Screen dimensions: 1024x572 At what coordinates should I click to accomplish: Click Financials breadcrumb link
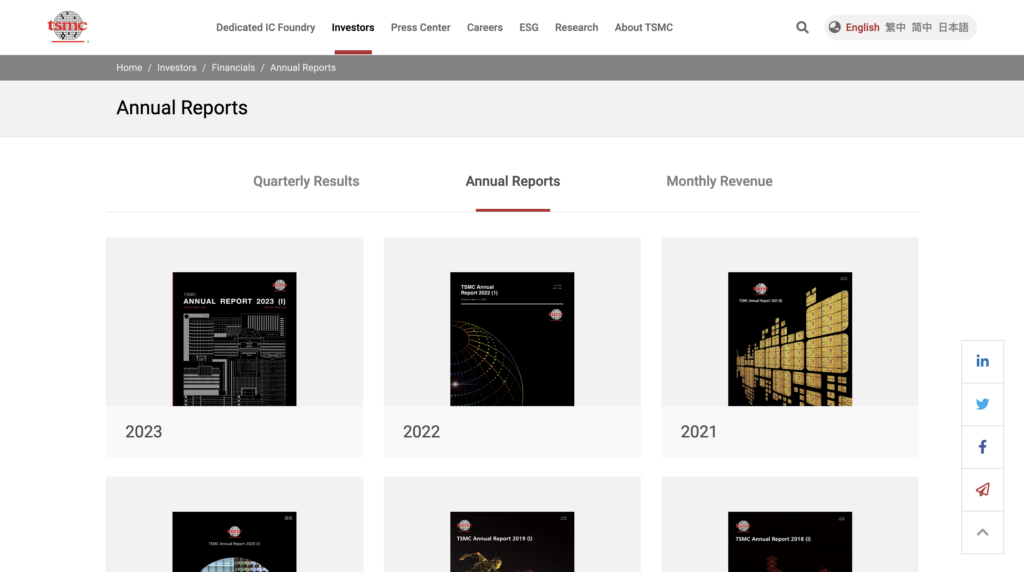233,68
